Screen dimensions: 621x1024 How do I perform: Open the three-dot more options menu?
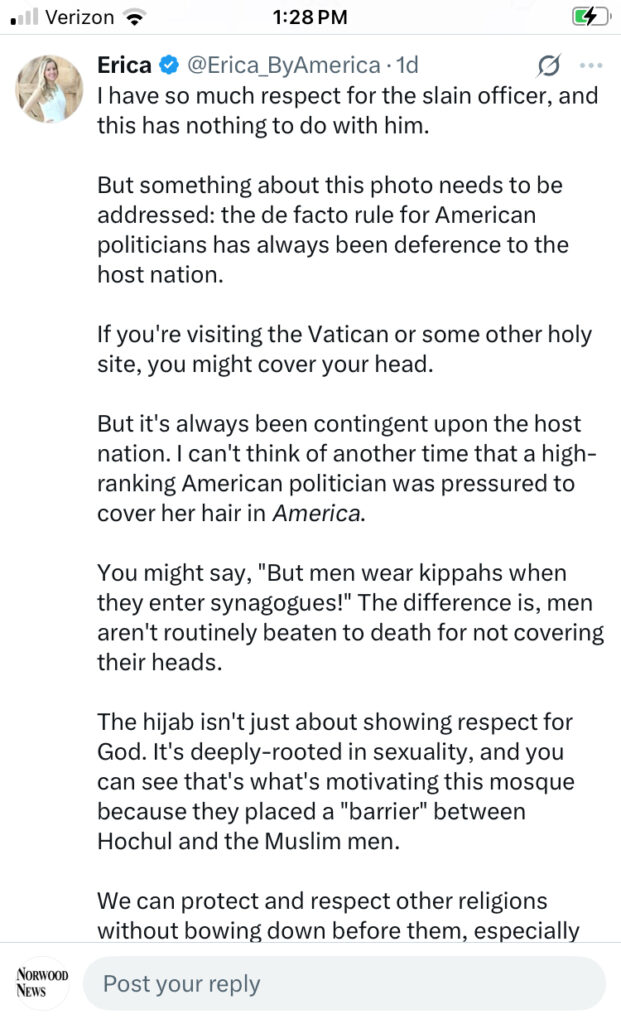pos(591,66)
